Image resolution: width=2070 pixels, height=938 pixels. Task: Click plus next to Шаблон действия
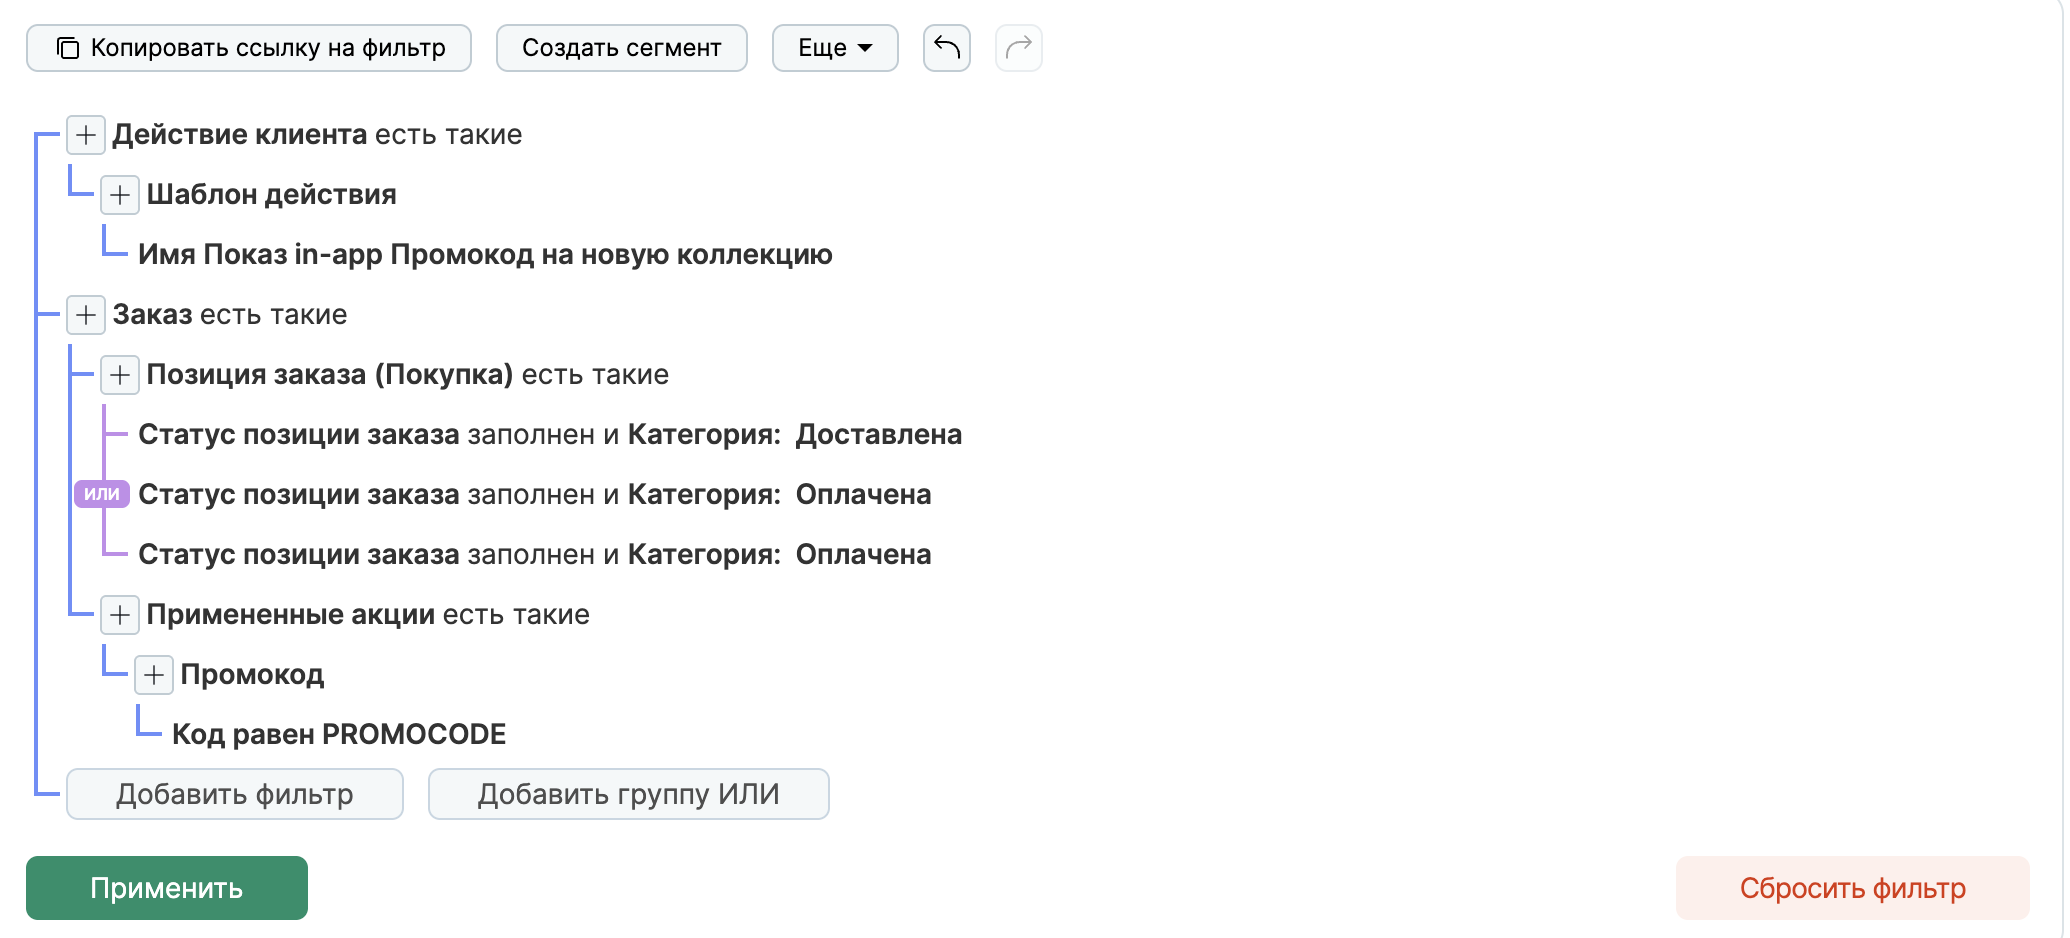pos(120,195)
